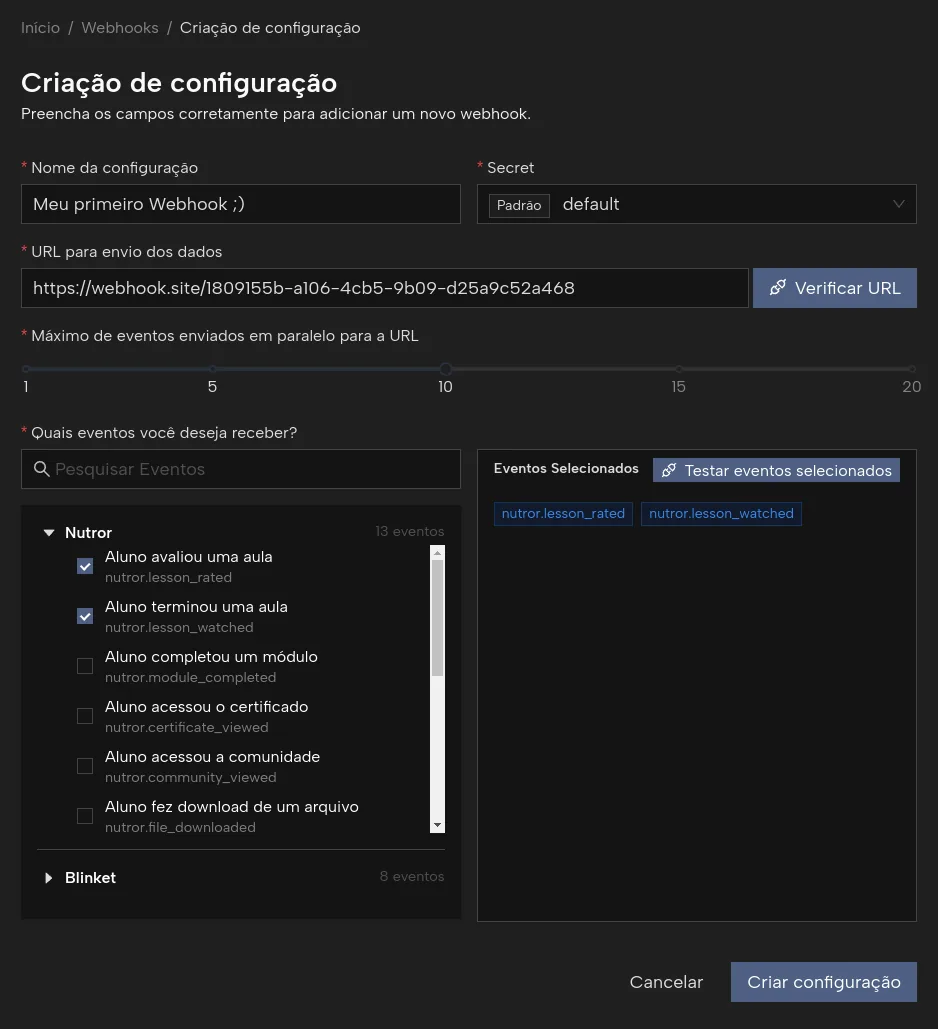The height and width of the screenshot is (1029, 938).
Task: Set parallel events slider to 20
Action: [x=912, y=369]
